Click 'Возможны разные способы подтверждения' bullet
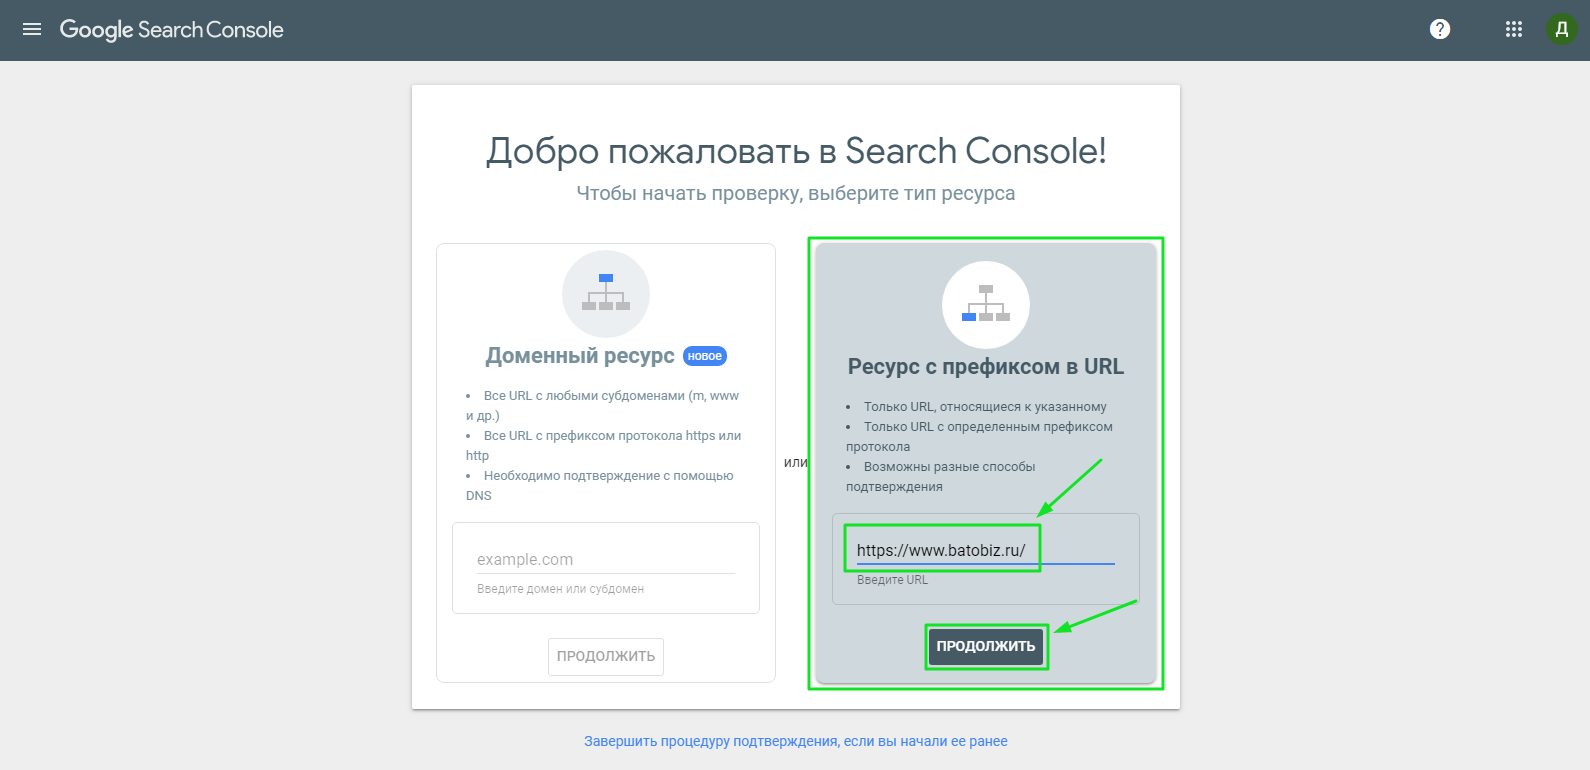The width and height of the screenshot is (1590, 770). 945,476
